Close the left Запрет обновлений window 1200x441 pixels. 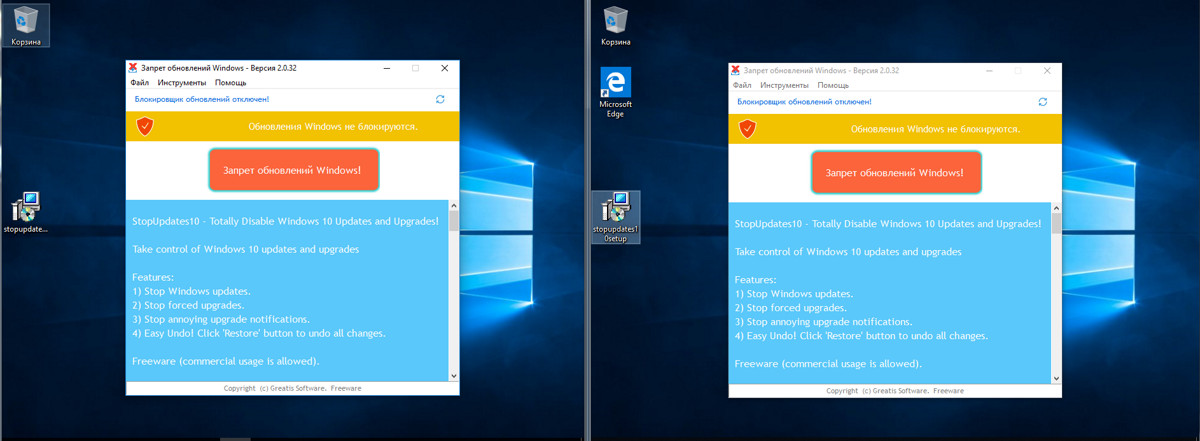point(445,68)
